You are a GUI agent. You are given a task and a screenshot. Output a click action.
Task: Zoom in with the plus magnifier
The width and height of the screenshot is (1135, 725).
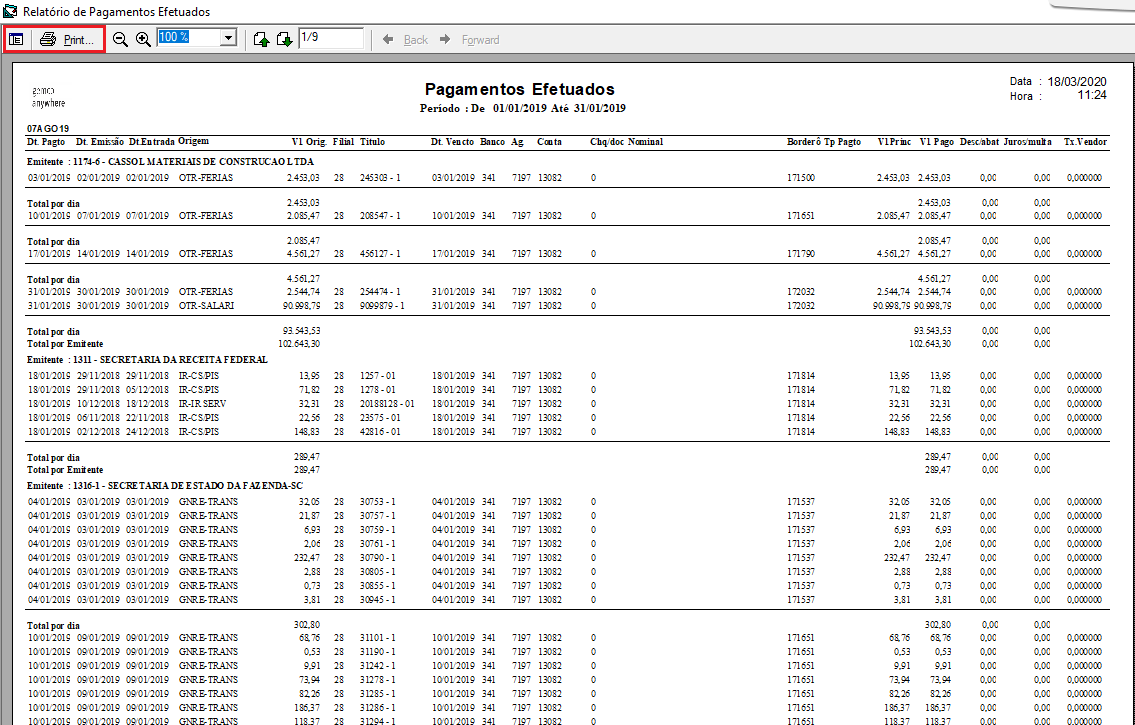tap(143, 39)
